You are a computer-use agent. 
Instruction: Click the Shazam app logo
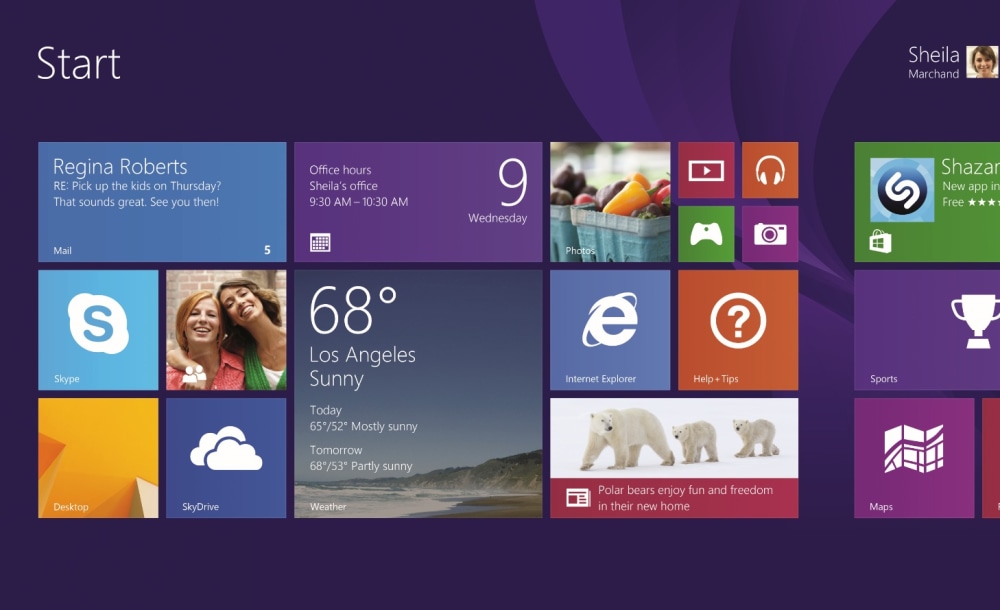point(902,190)
